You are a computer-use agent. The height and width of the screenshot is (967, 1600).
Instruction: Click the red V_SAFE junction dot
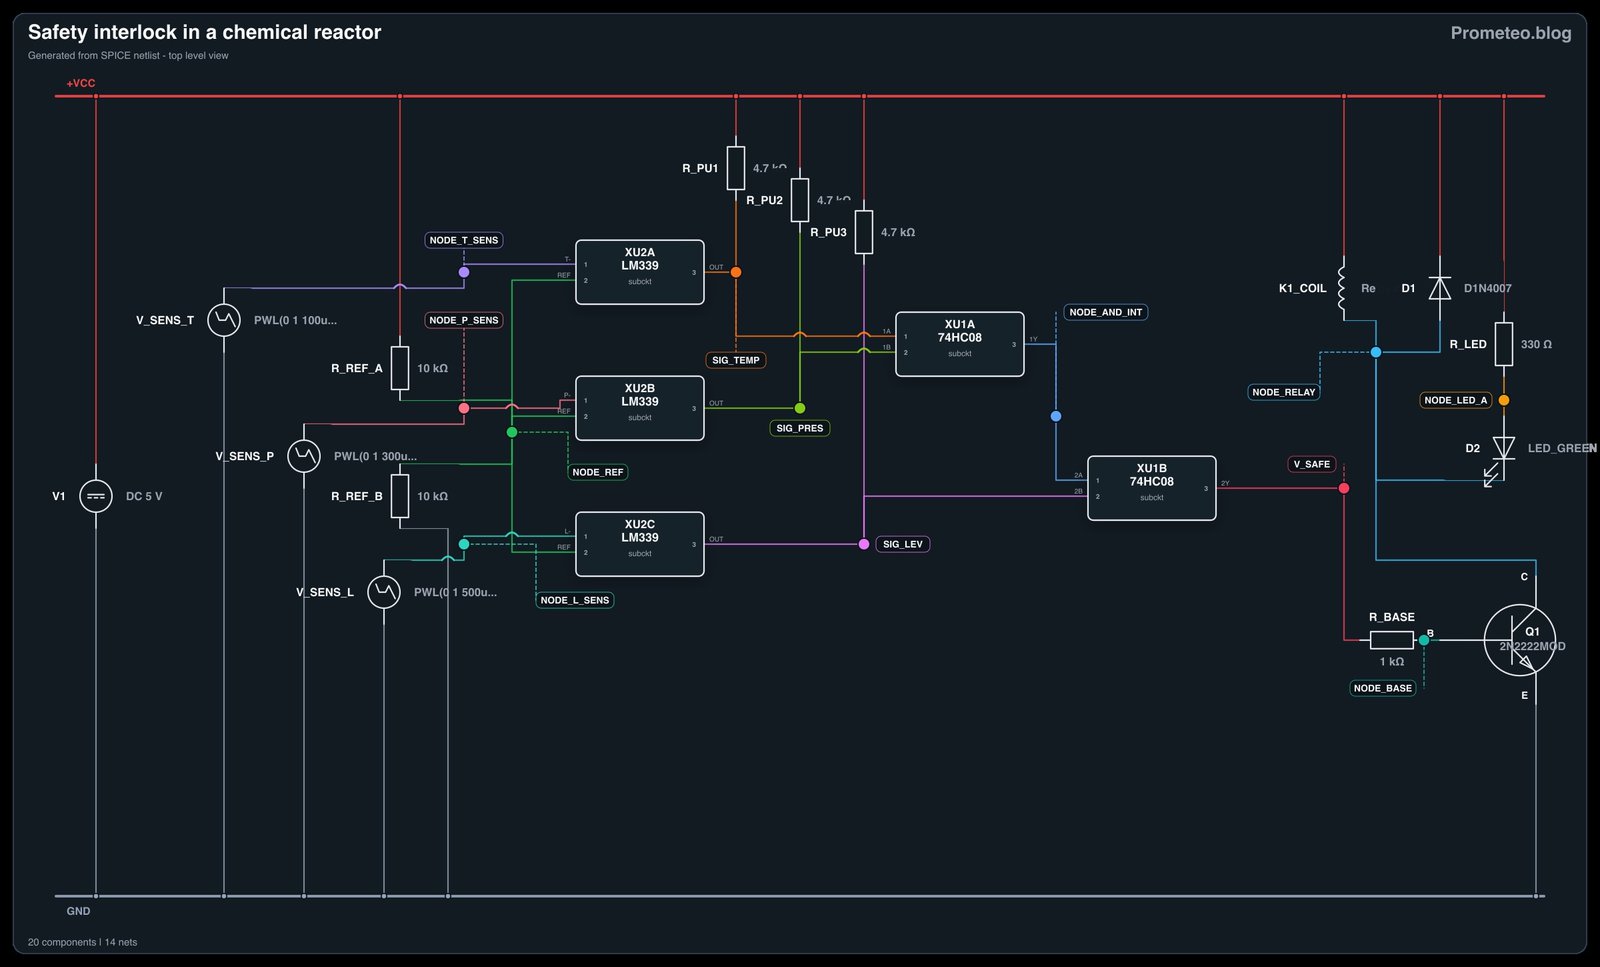(1344, 488)
